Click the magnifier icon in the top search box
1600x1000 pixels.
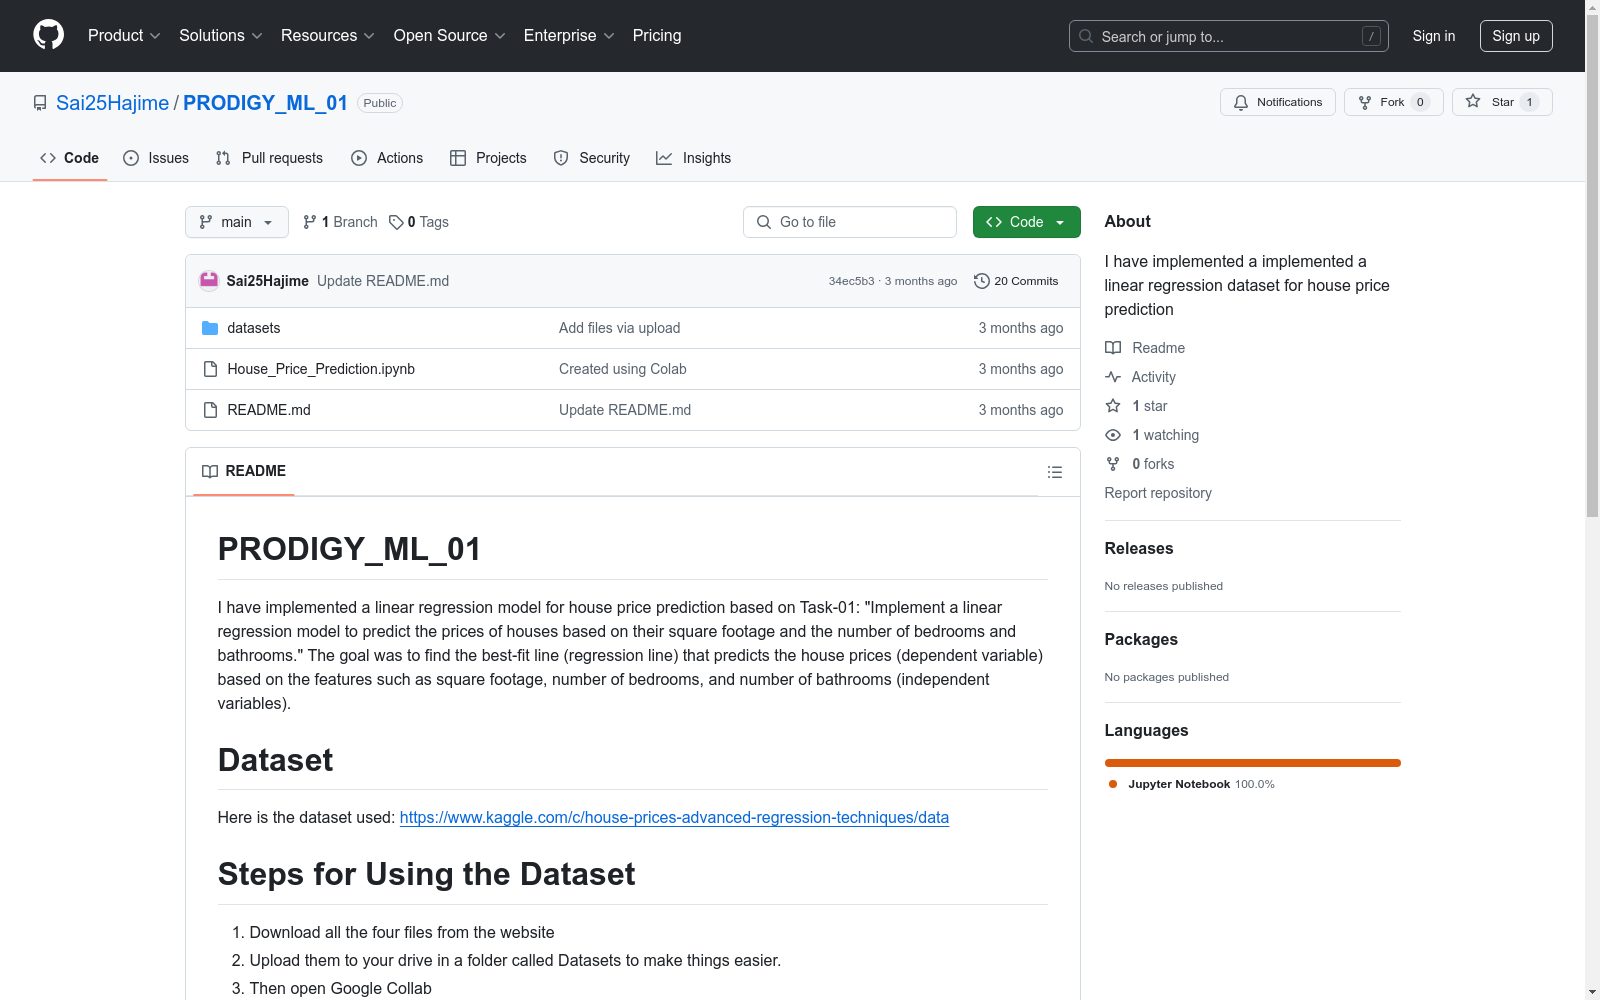pos(1086,36)
